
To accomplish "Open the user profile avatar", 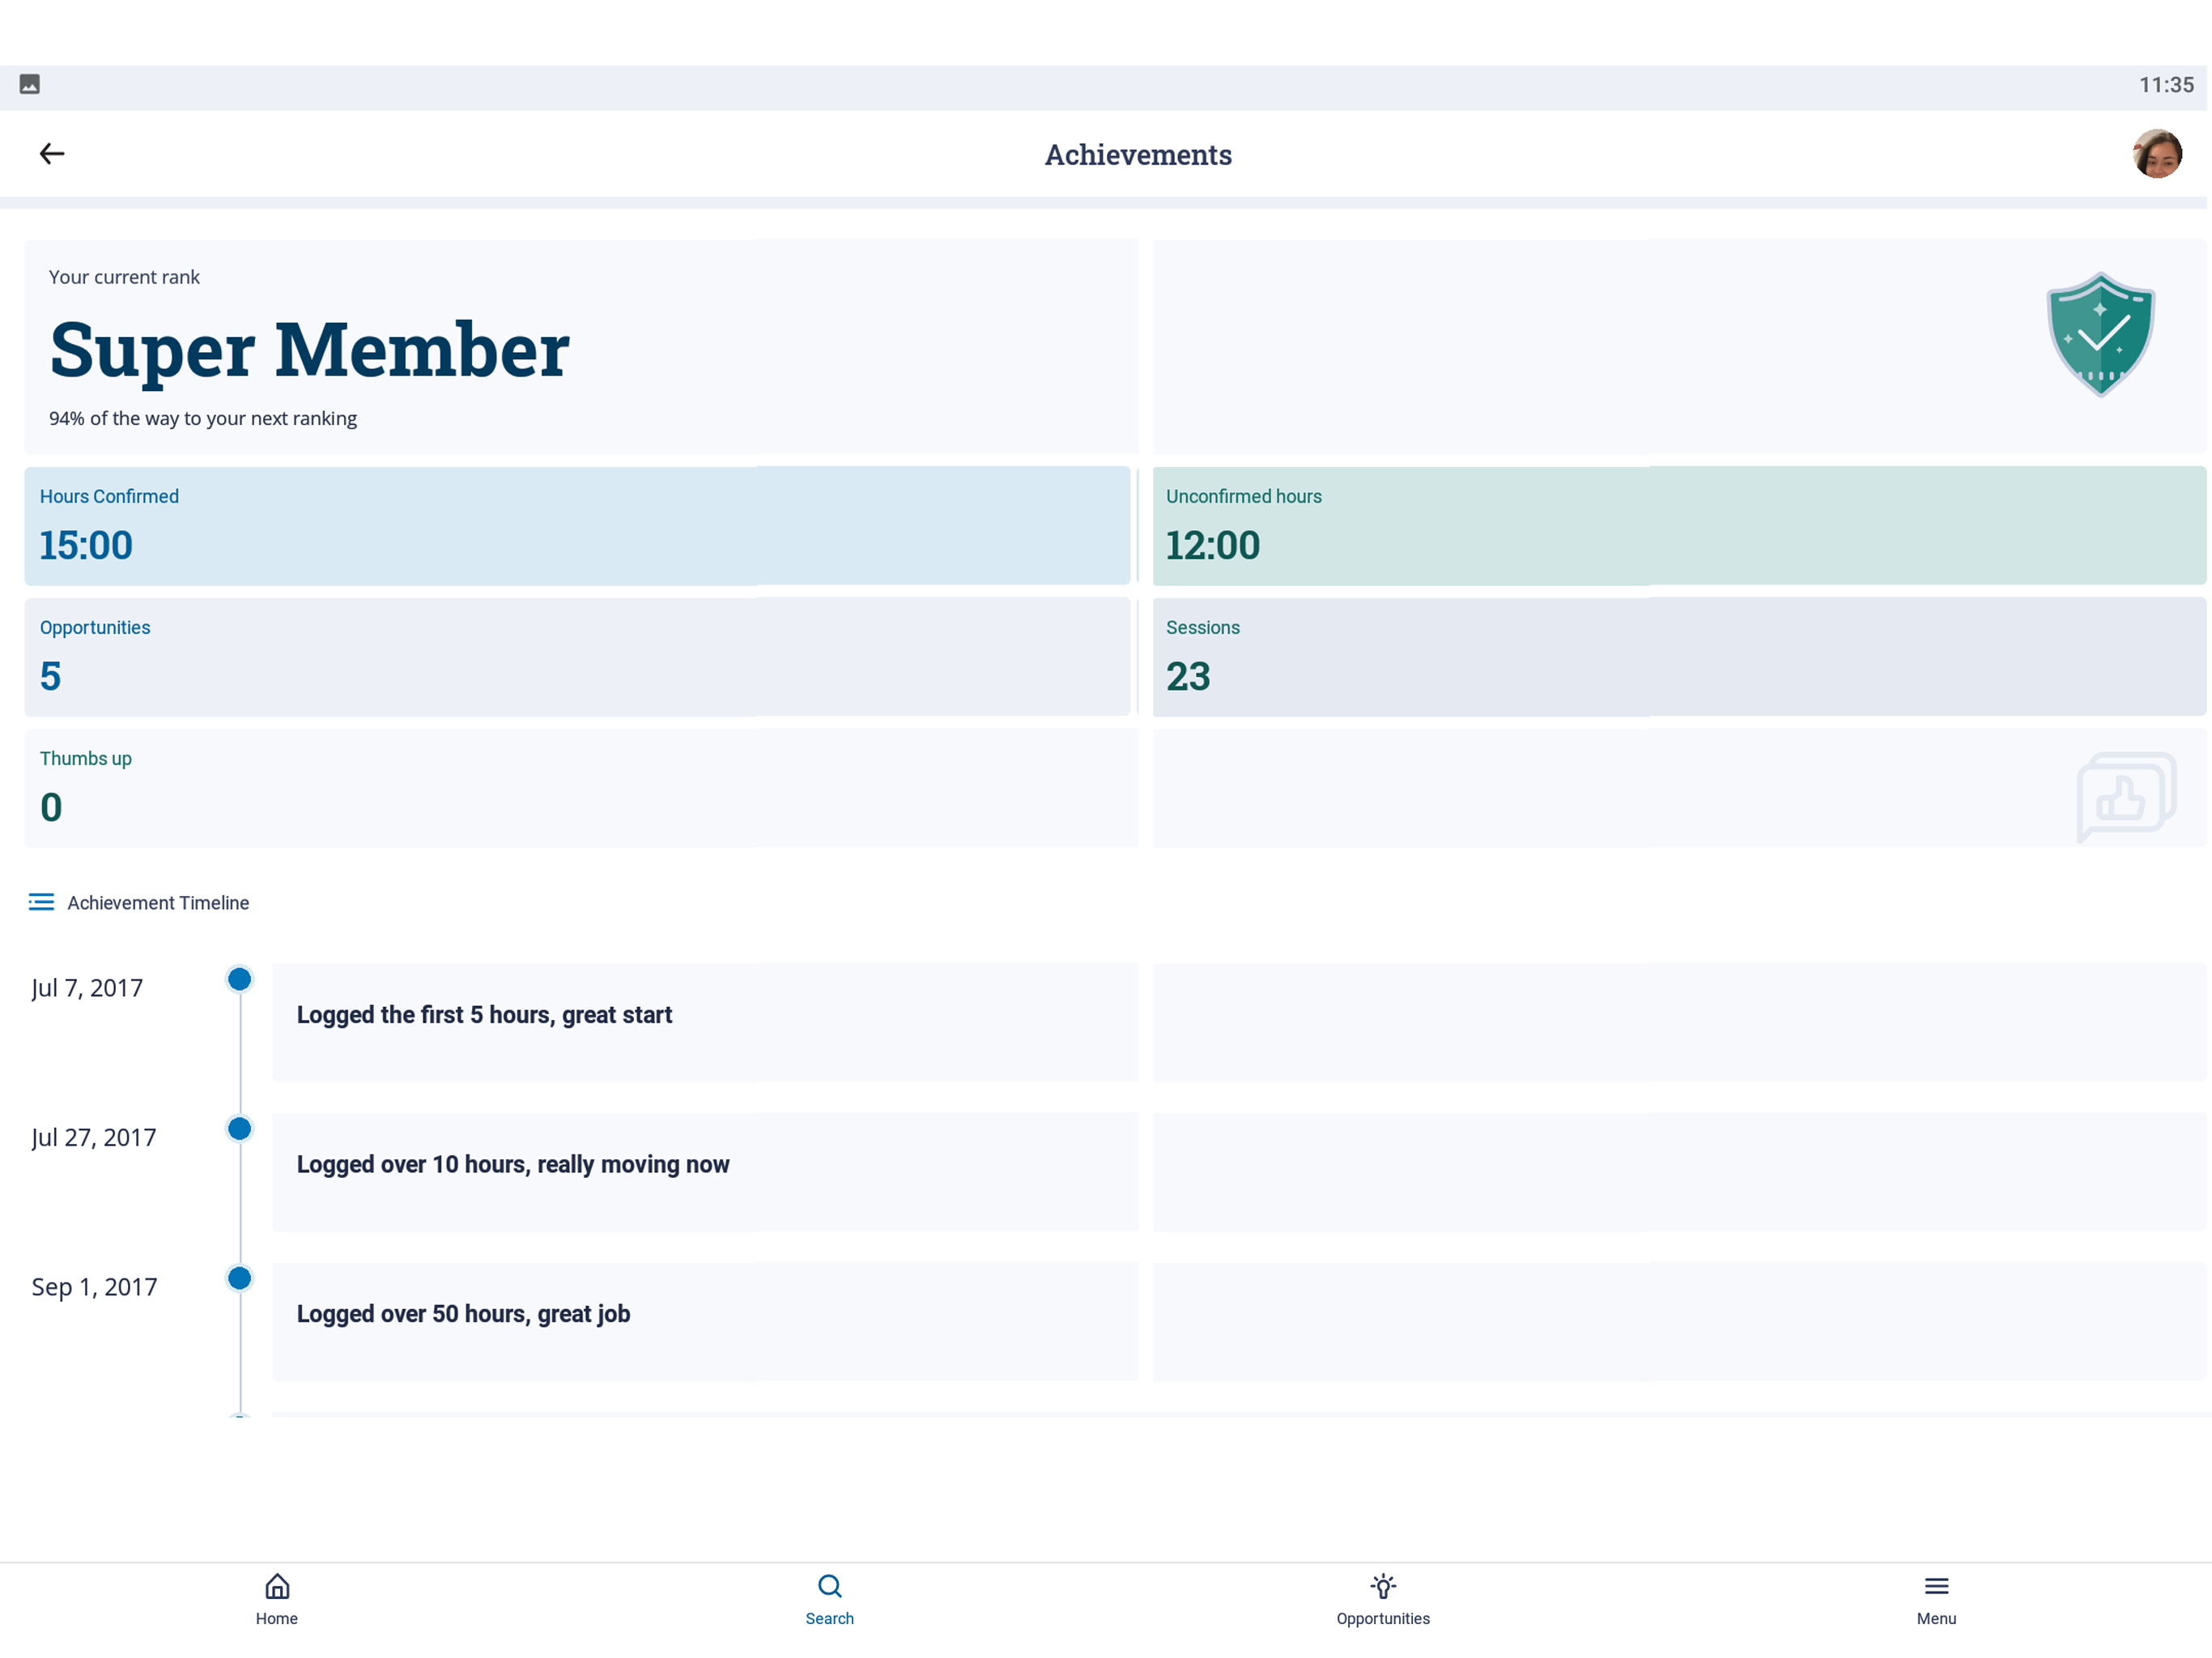I will (2156, 154).
